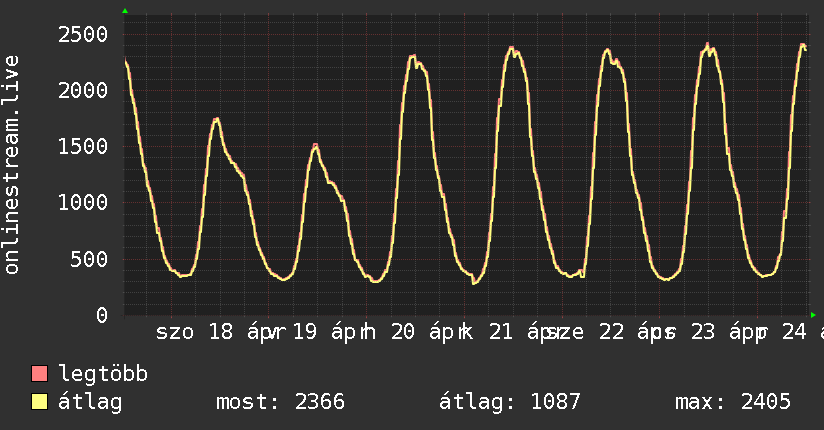824x430 pixels.
Task: Select the 'szo 18 ápr' date label
Action: point(220,332)
